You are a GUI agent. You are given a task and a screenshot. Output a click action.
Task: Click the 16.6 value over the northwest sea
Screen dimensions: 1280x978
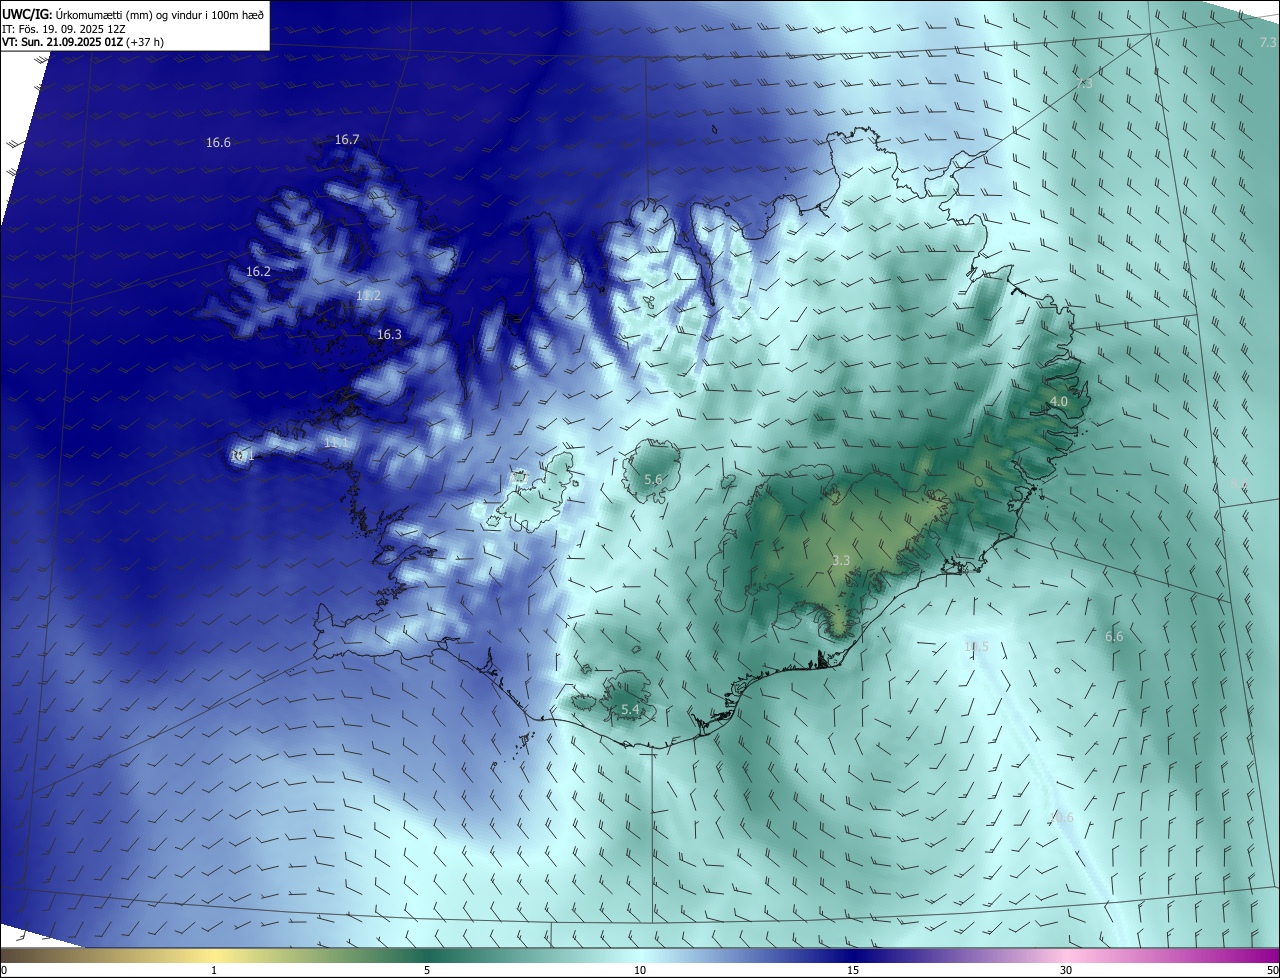click(218, 143)
